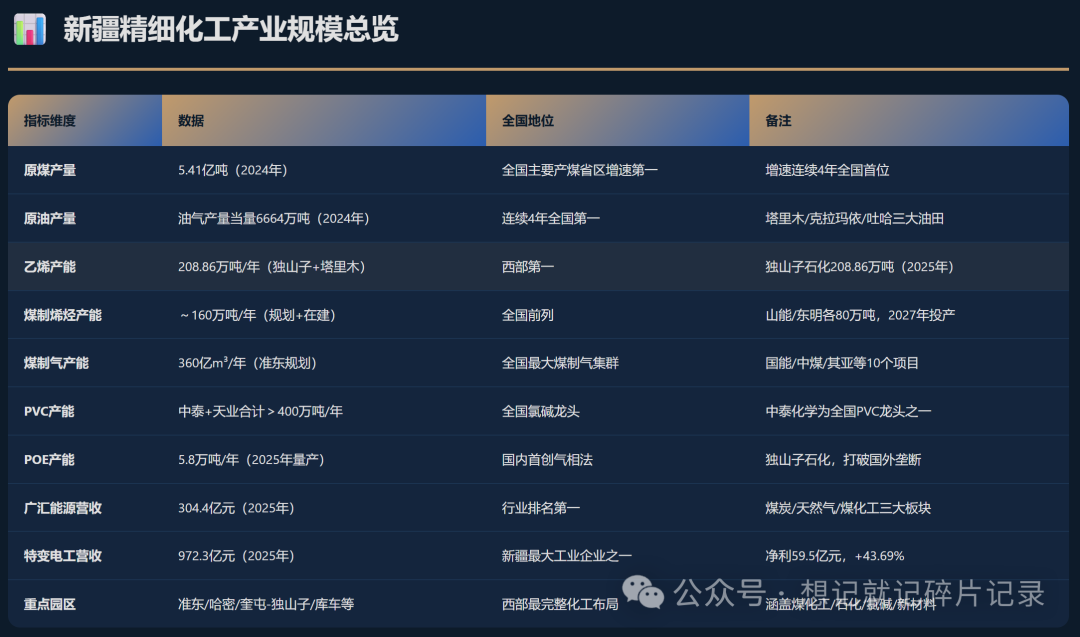Click the title 新疆精细化工产业规模总览
Image resolution: width=1080 pixels, height=637 pixels.
231,30
